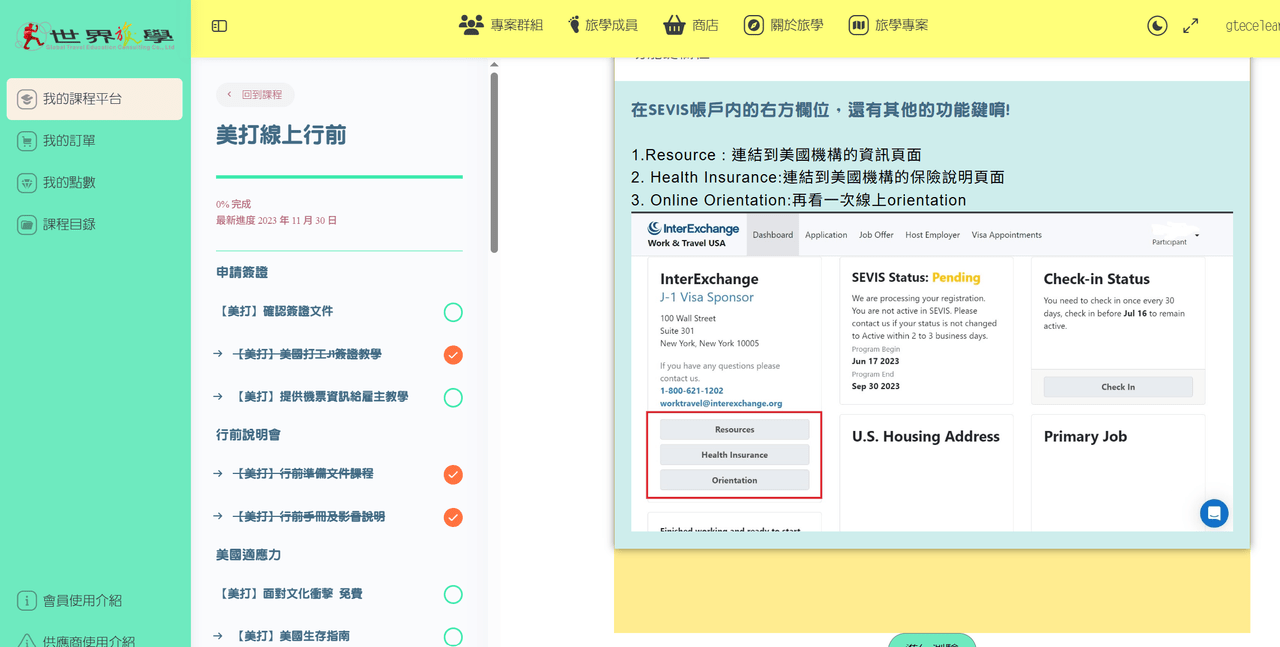Toggle completion circle for 面對文化衝擊 免費

coord(453,595)
